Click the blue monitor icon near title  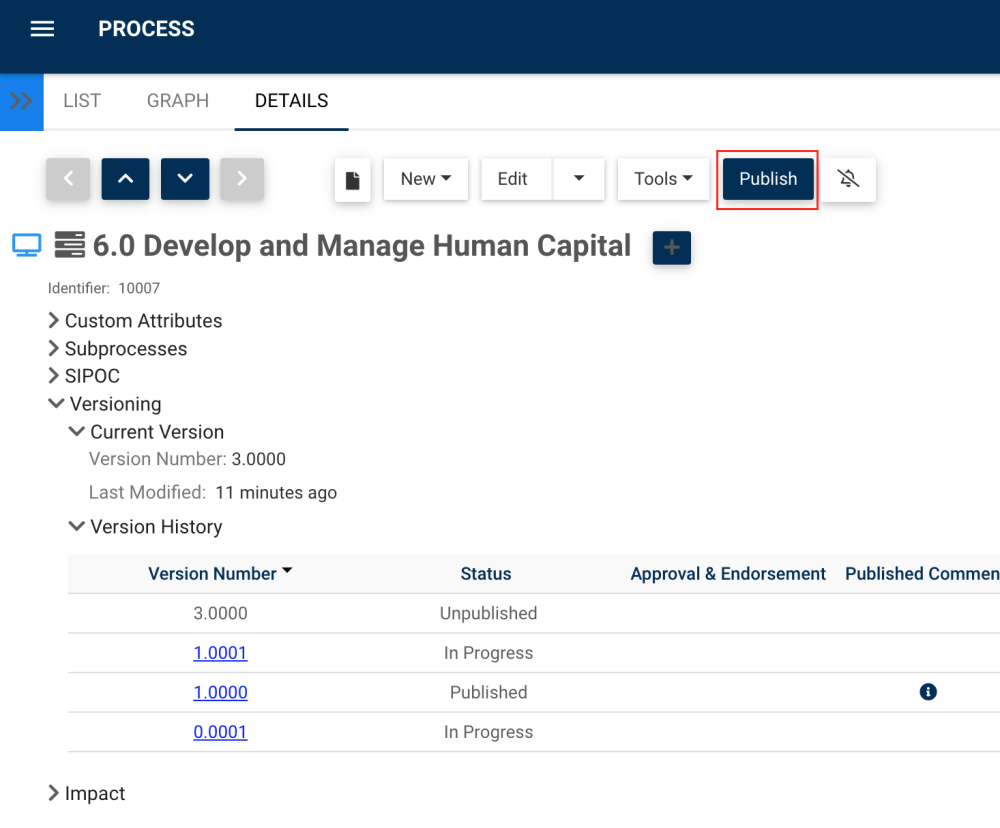tap(26, 245)
